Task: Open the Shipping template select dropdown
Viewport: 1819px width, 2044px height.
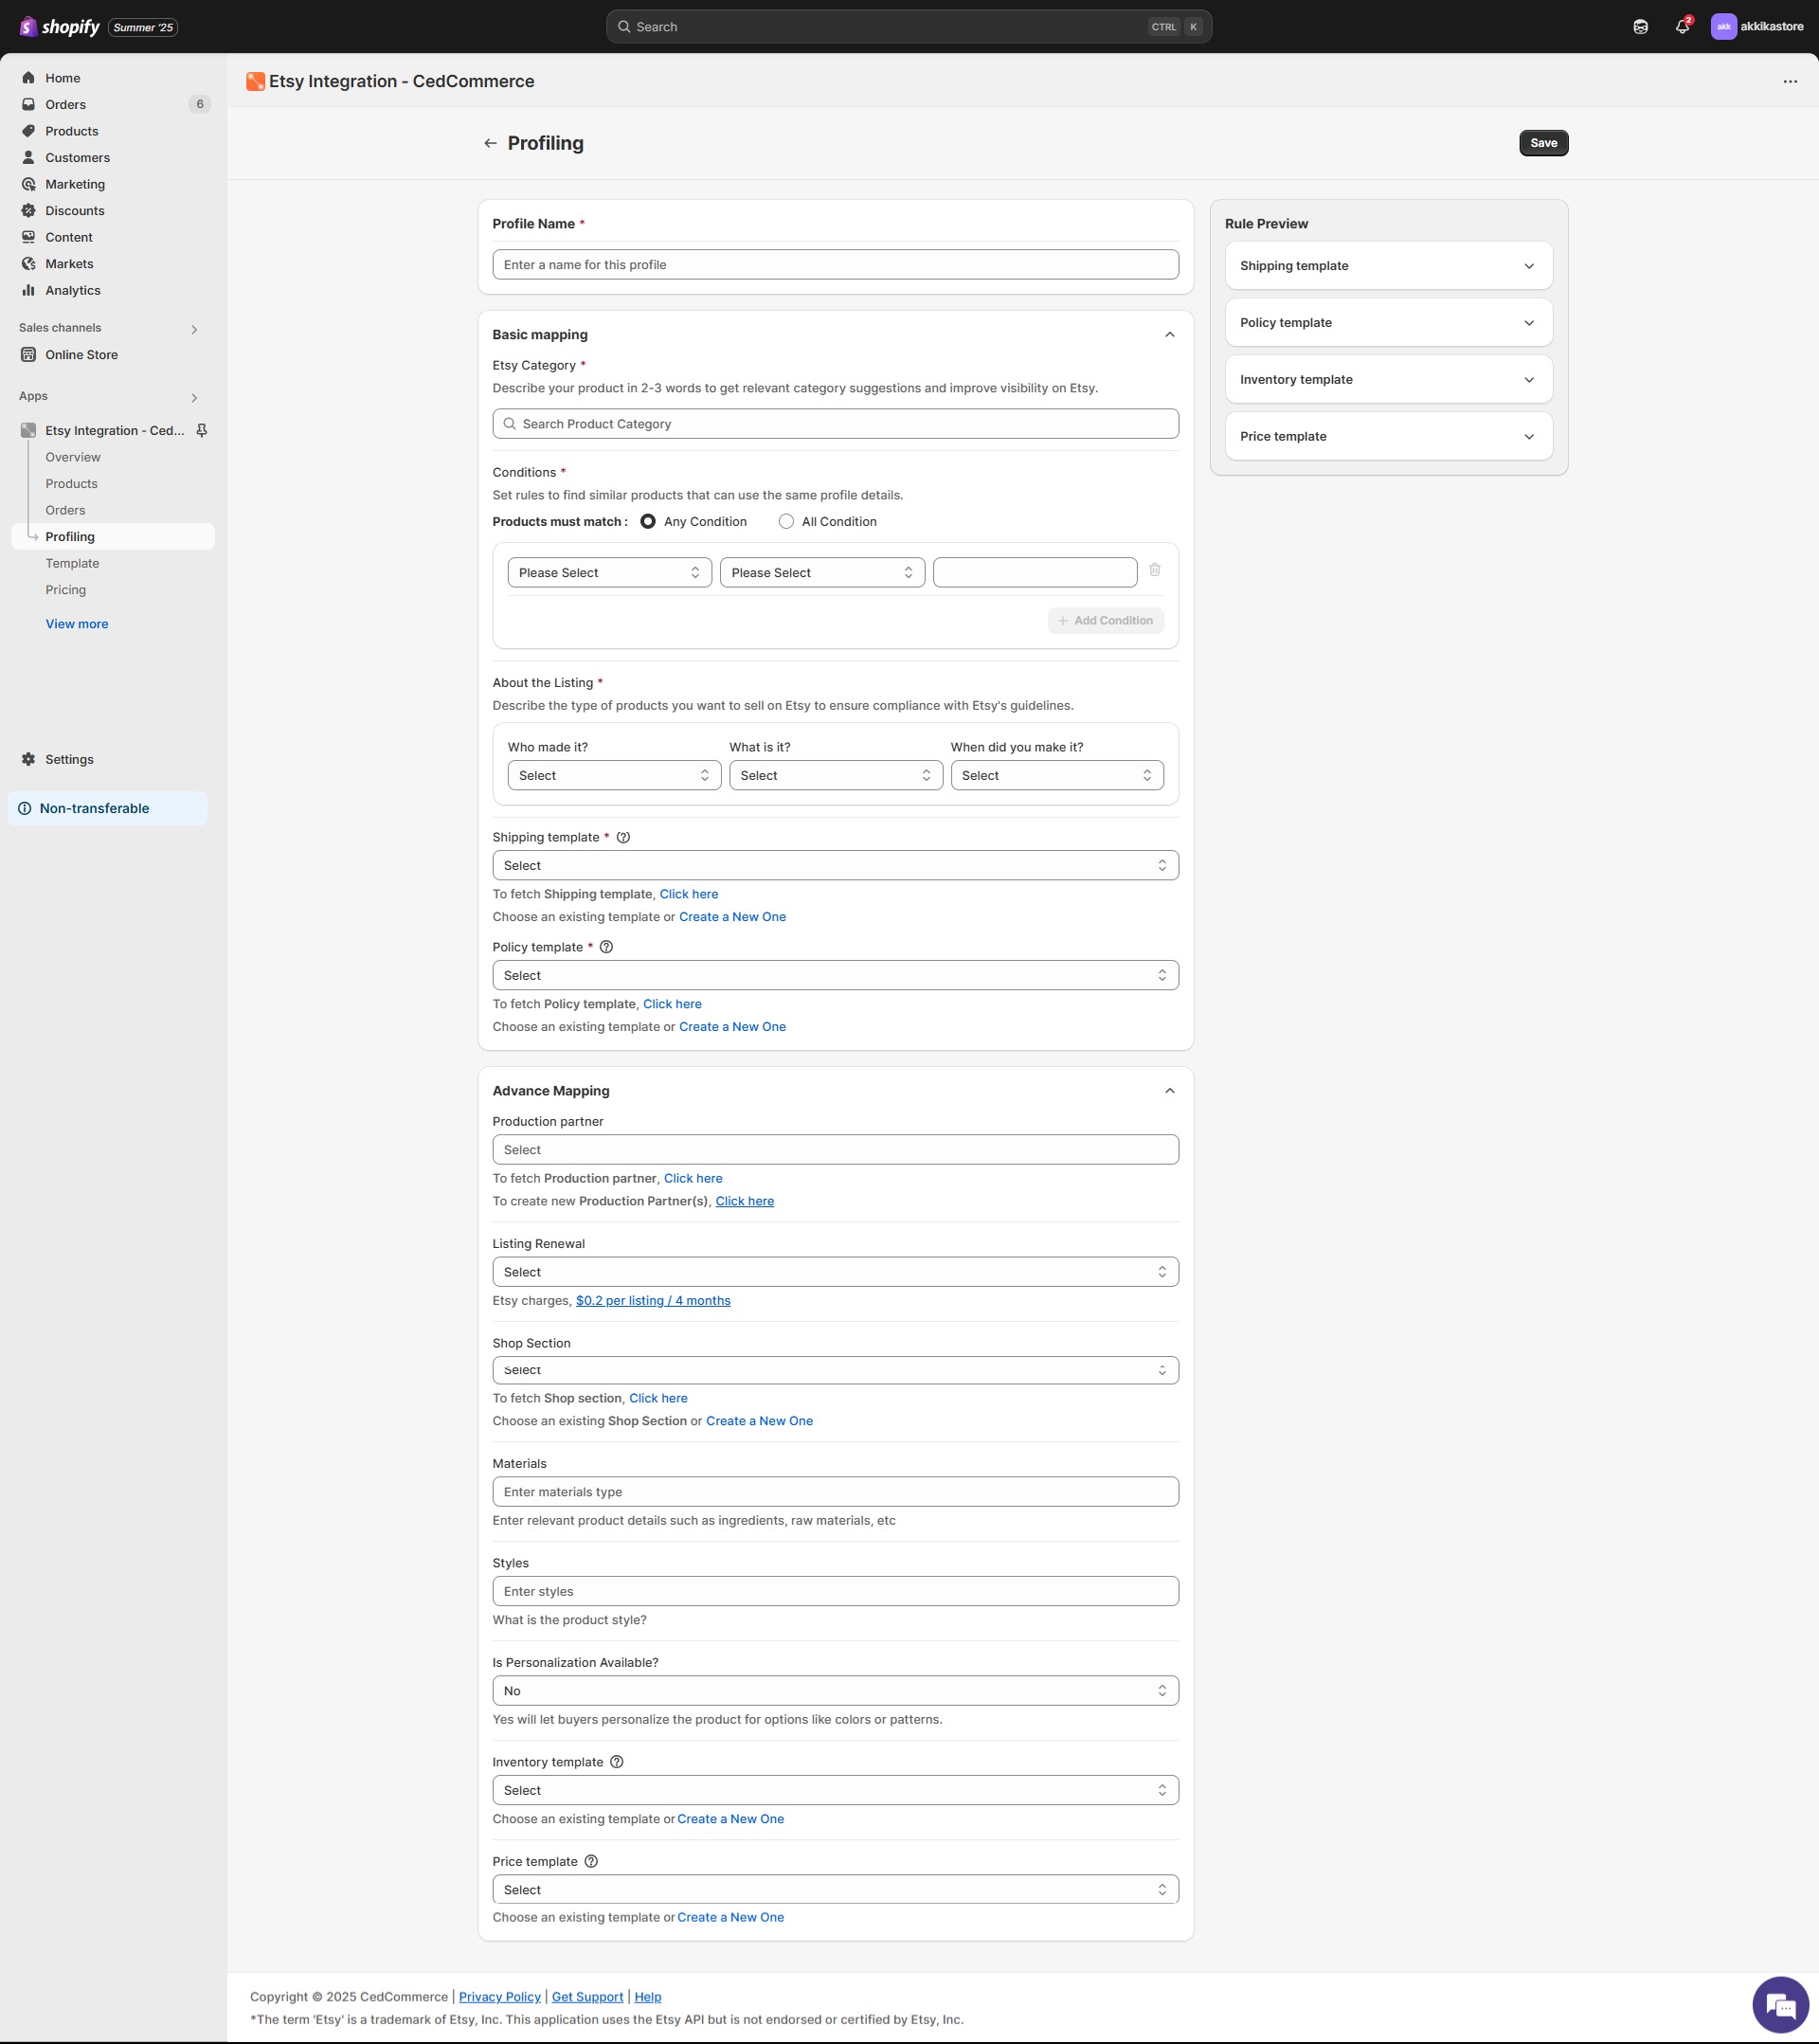Action: coord(835,866)
